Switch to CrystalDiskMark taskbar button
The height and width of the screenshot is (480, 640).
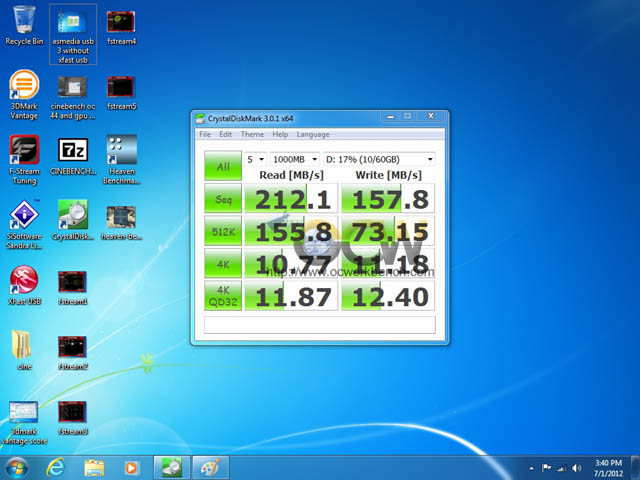pos(171,468)
